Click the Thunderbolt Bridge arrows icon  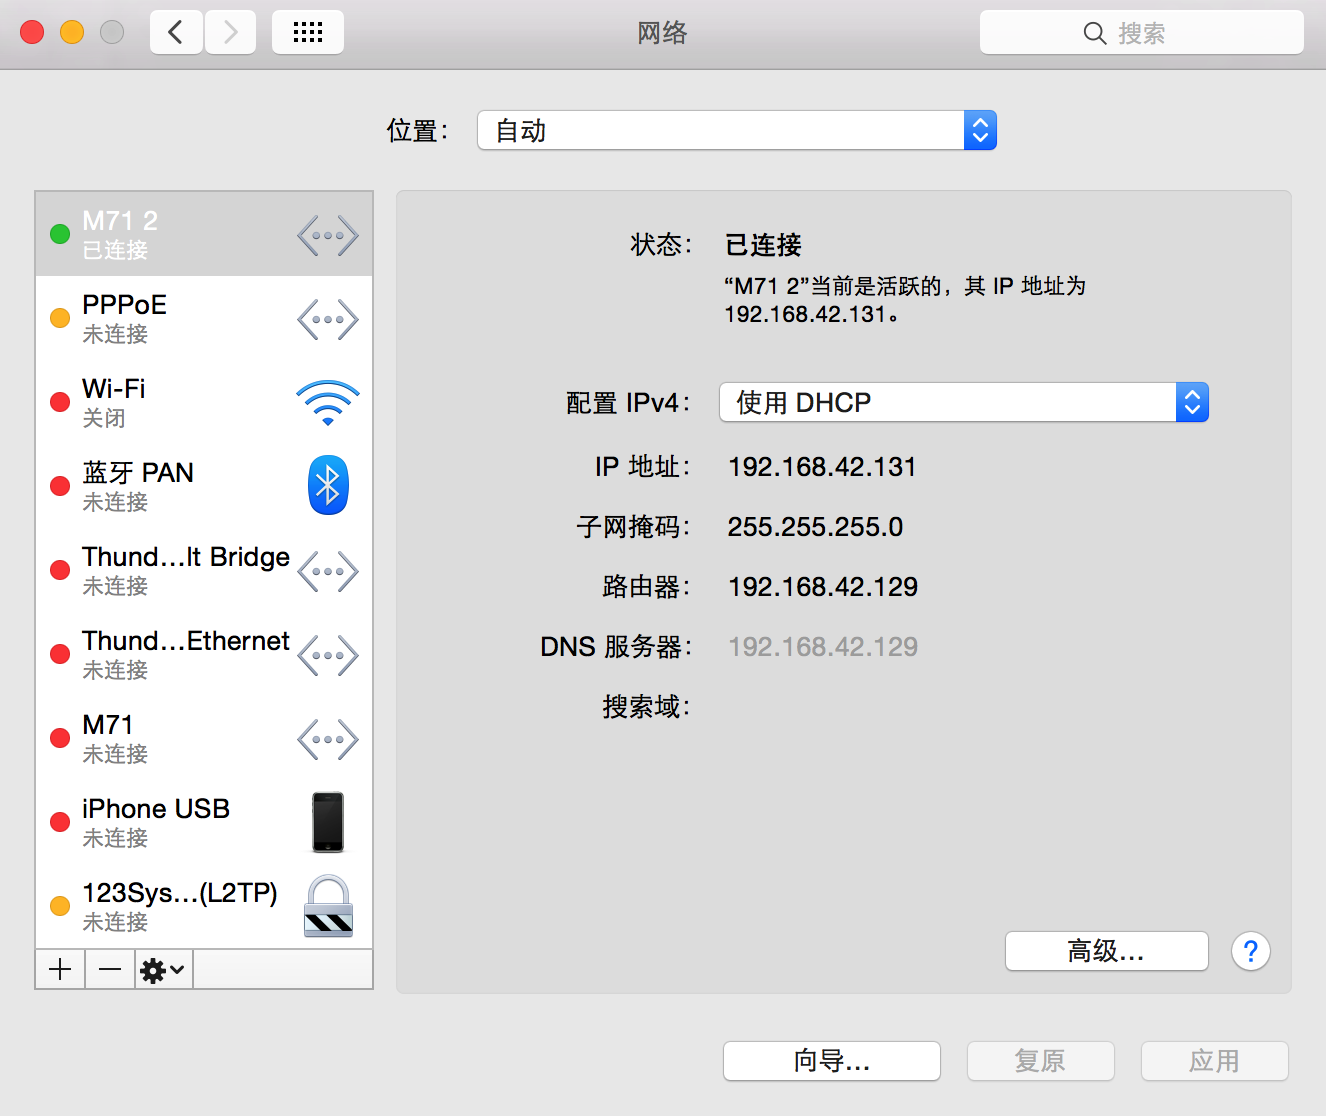click(327, 572)
